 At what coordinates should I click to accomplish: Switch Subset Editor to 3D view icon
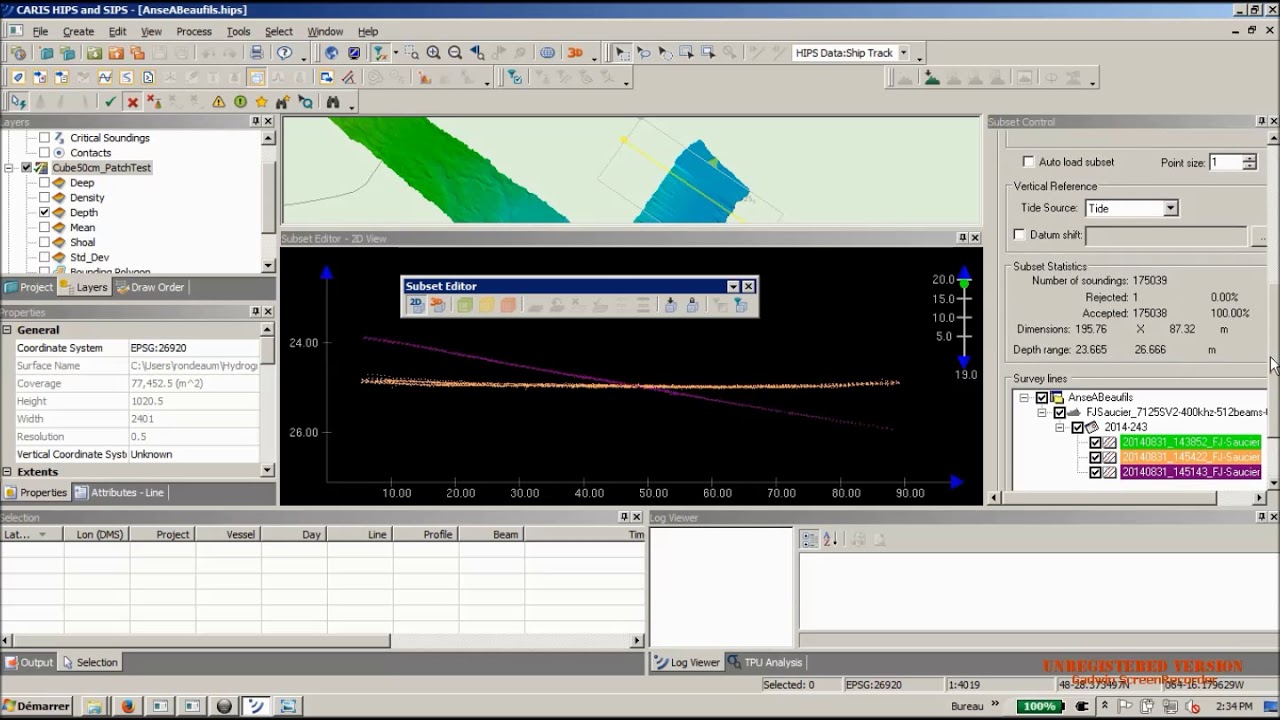438,305
